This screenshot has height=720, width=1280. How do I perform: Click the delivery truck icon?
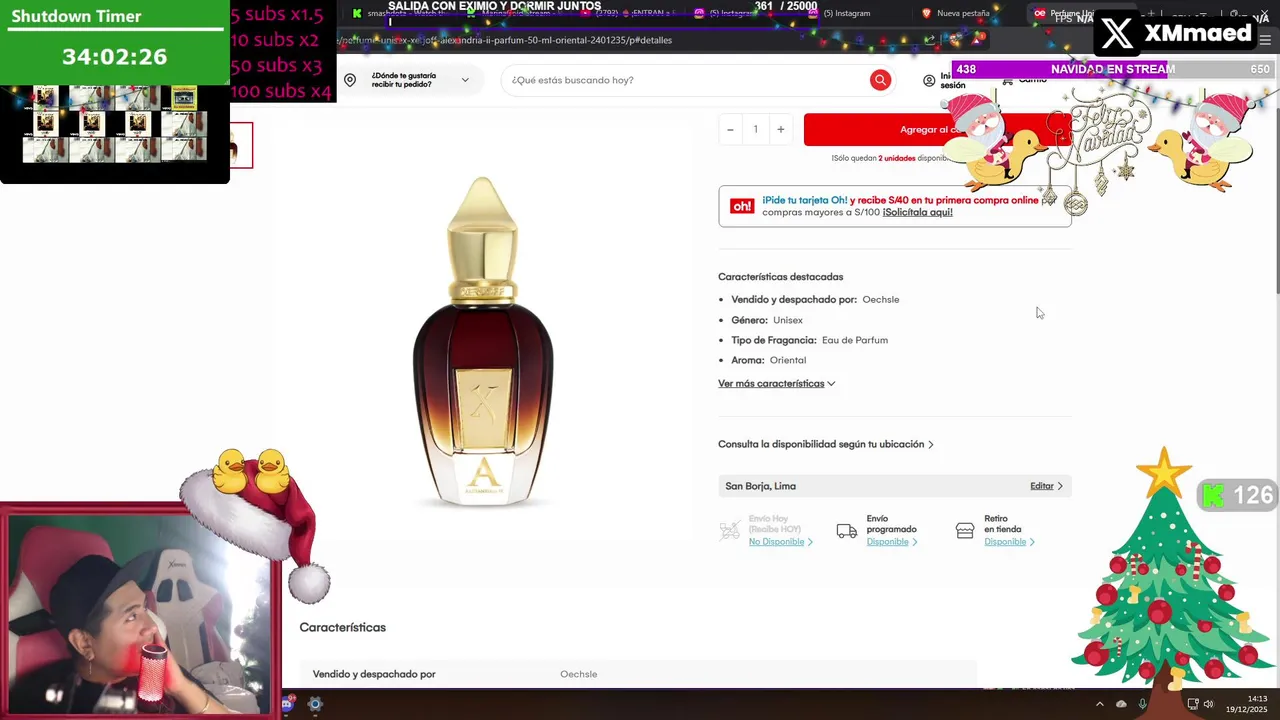847,531
